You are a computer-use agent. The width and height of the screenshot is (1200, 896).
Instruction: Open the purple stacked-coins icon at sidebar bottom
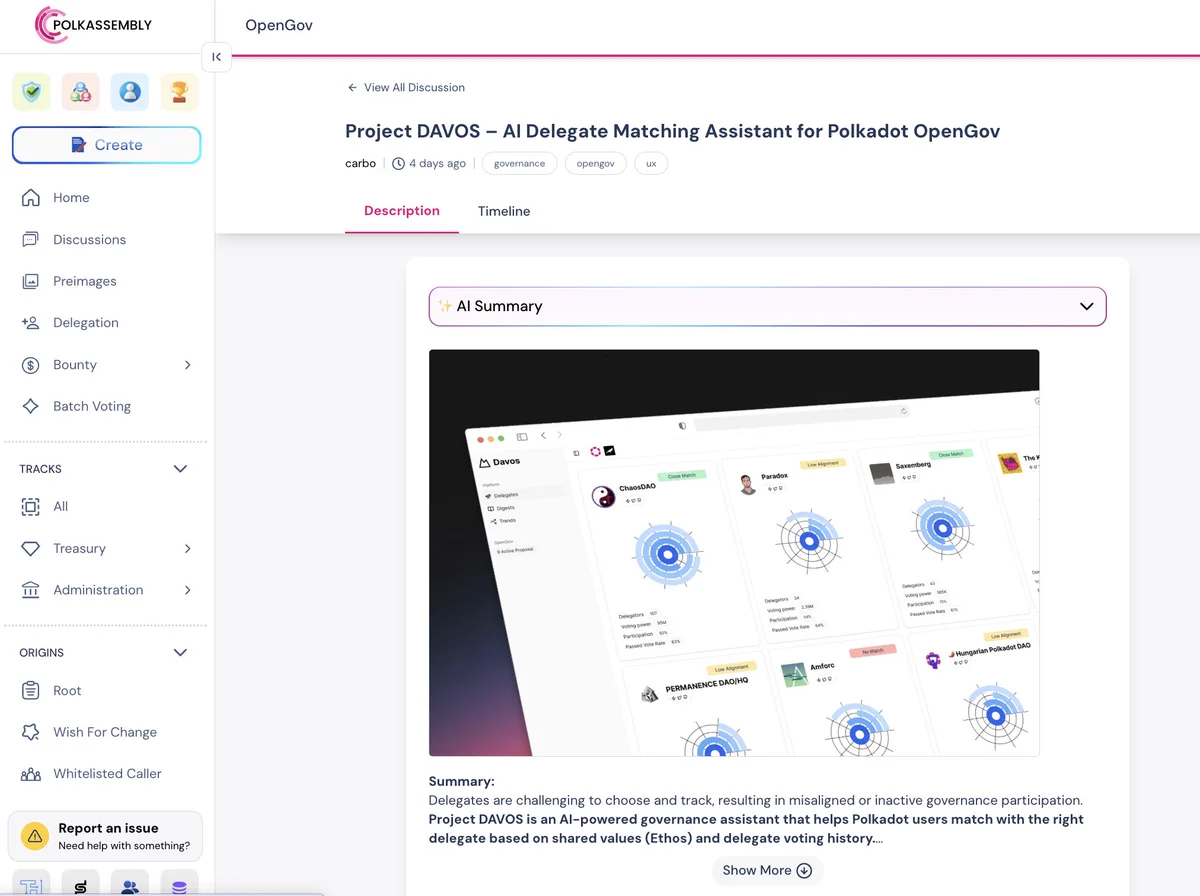[x=179, y=885]
